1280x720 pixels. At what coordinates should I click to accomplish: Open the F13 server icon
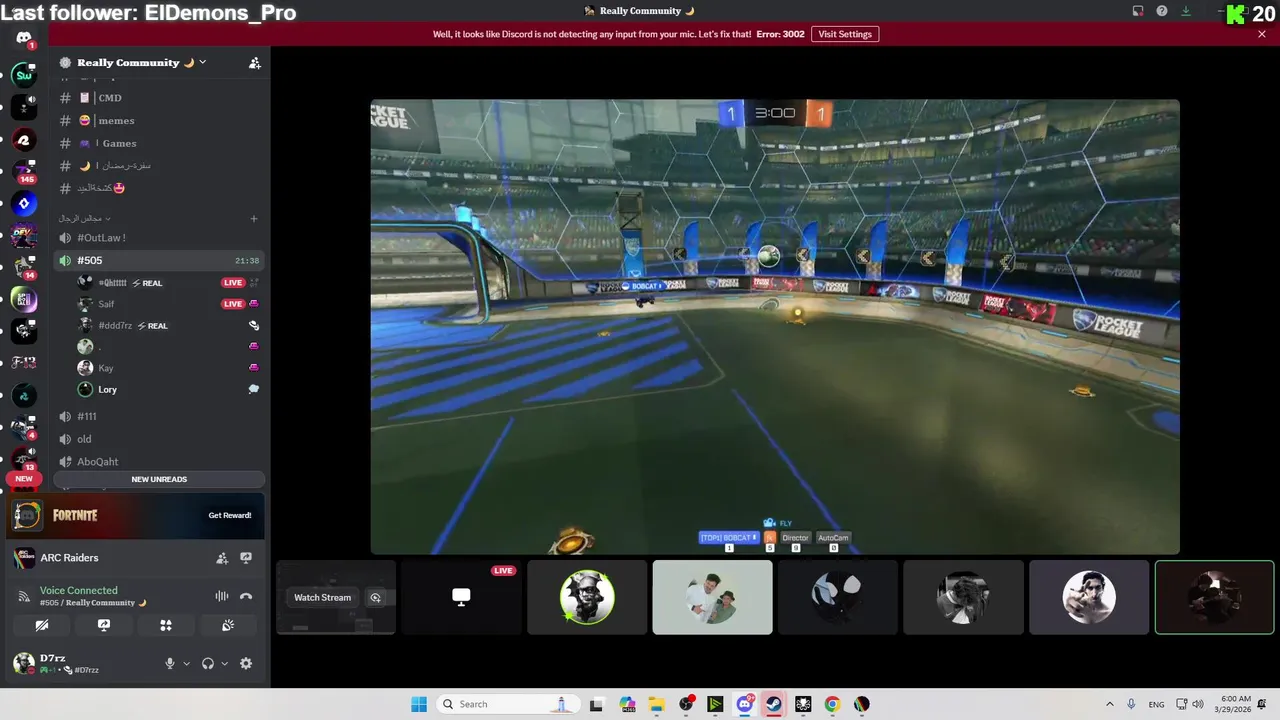click(24, 363)
